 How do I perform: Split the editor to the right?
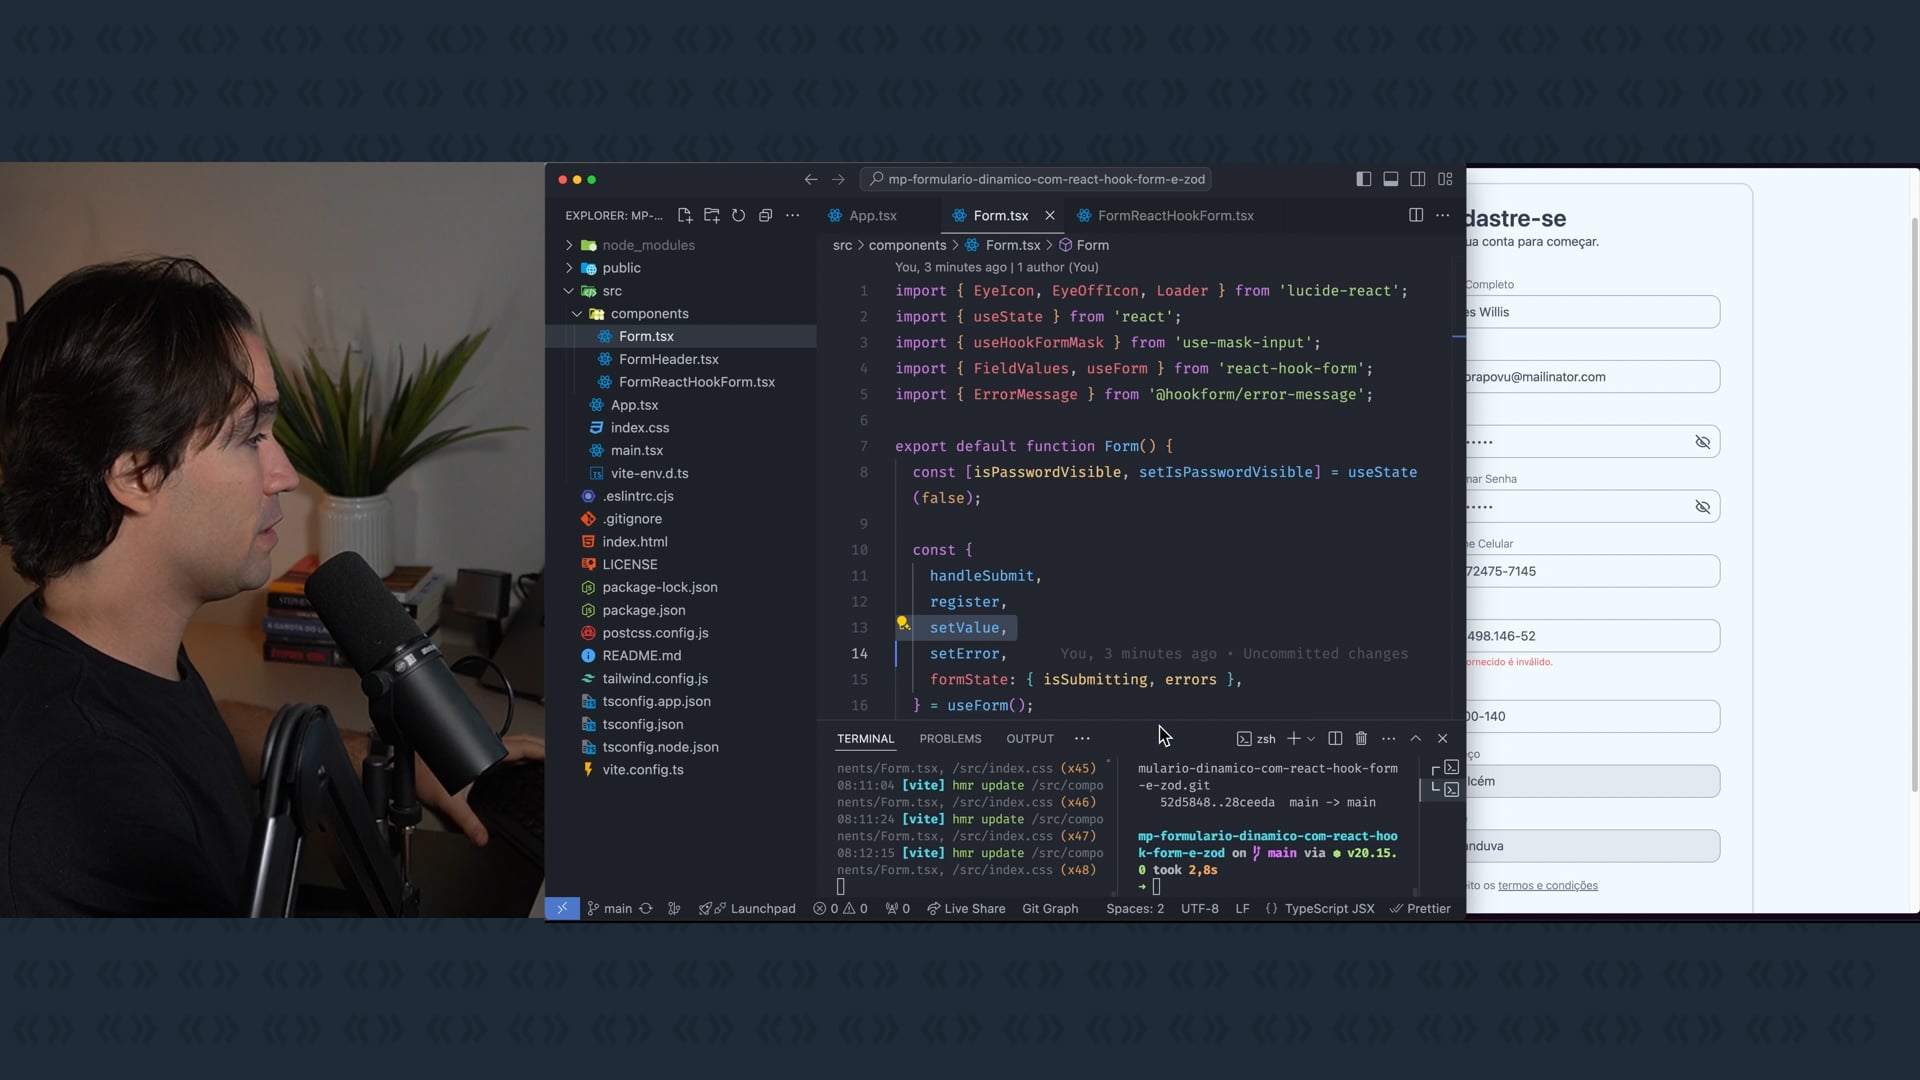tap(1415, 215)
